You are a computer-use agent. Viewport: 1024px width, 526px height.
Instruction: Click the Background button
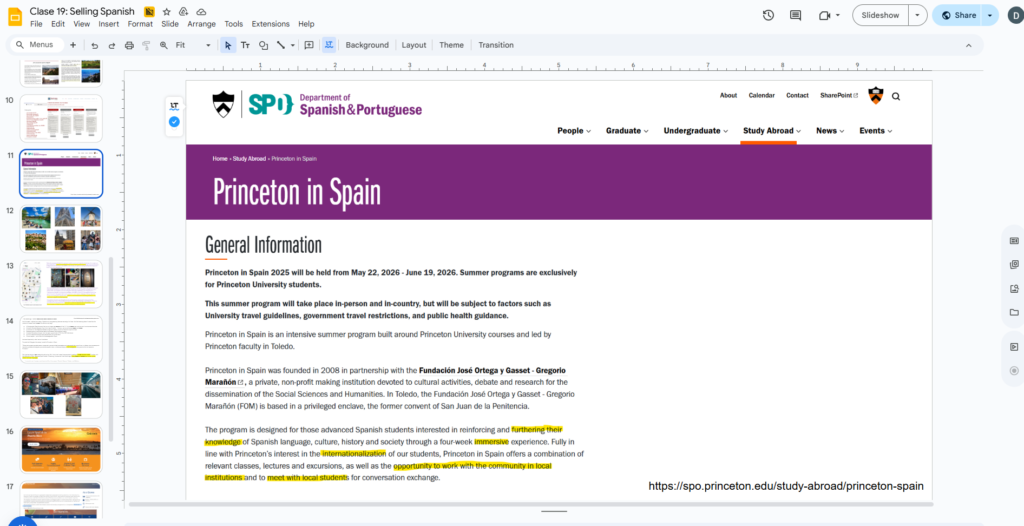coord(367,45)
